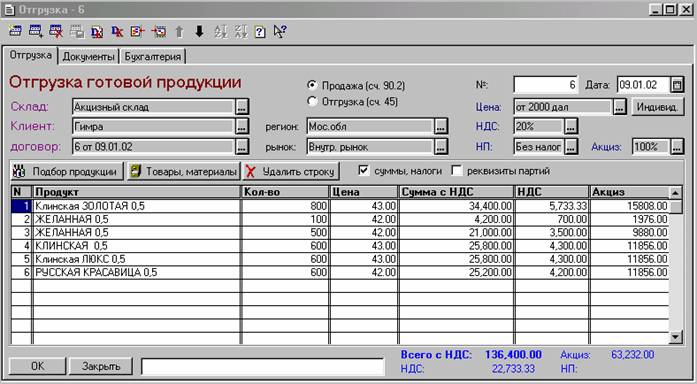Image resolution: width=697 pixels, height=384 pixels.
Task: Click the table scrollbar down arrow
Action: click(x=676, y=337)
